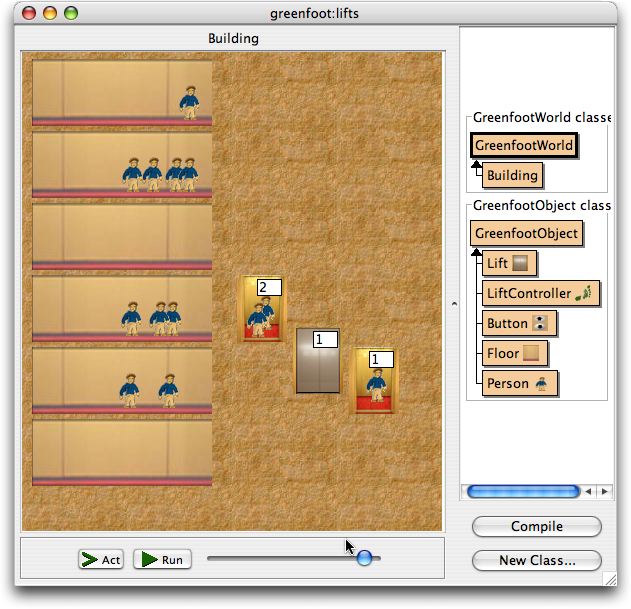The height and width of the screenshot is (609, 631).
Task: Click the LiftController leaves icon
Action: point(584,293)
